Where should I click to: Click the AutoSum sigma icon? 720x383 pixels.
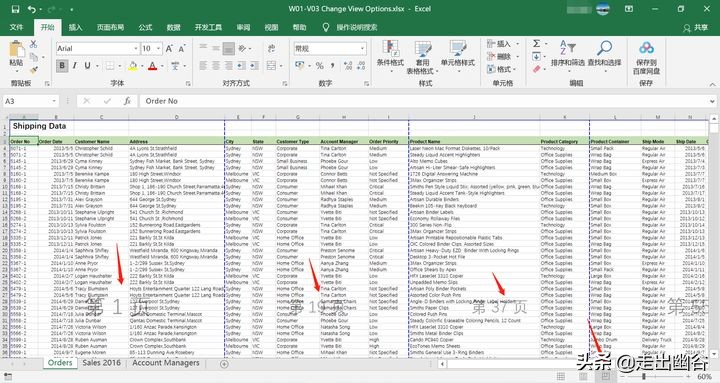click(x=536, y=44)
